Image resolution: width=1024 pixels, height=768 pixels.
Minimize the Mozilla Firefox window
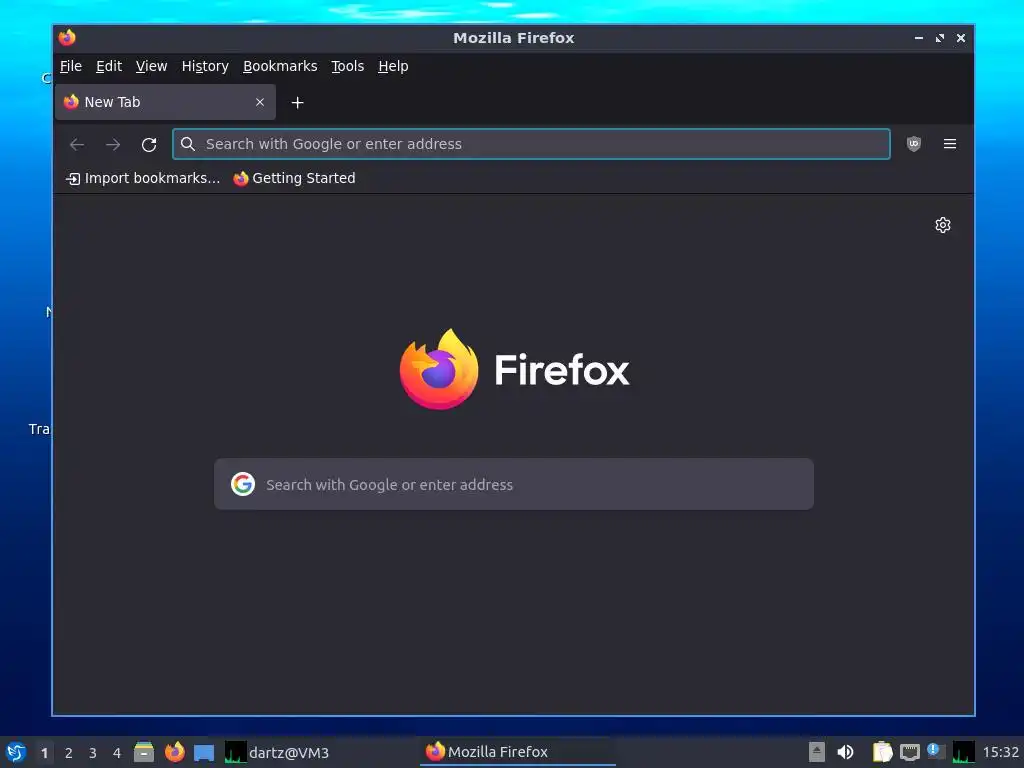pyautogui.click(x=918, y=38)
